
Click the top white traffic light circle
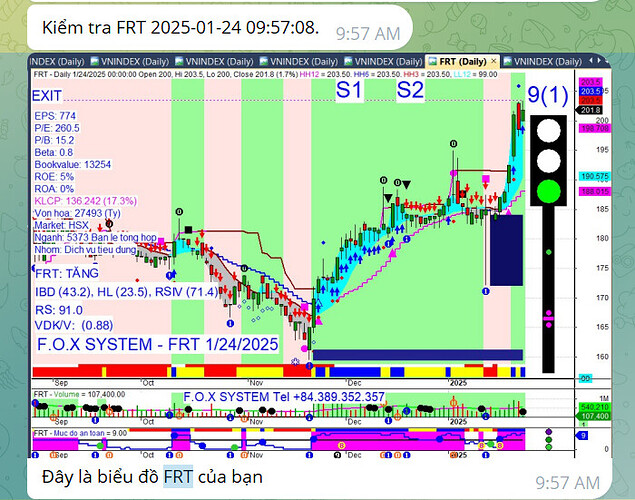tap(548, 131)
